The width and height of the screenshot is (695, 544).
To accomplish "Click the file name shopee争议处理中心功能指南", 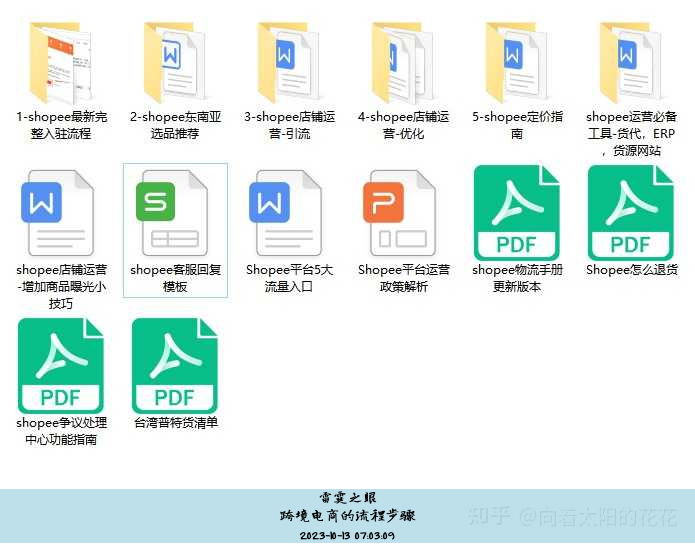I will click(x=61, y=431).
